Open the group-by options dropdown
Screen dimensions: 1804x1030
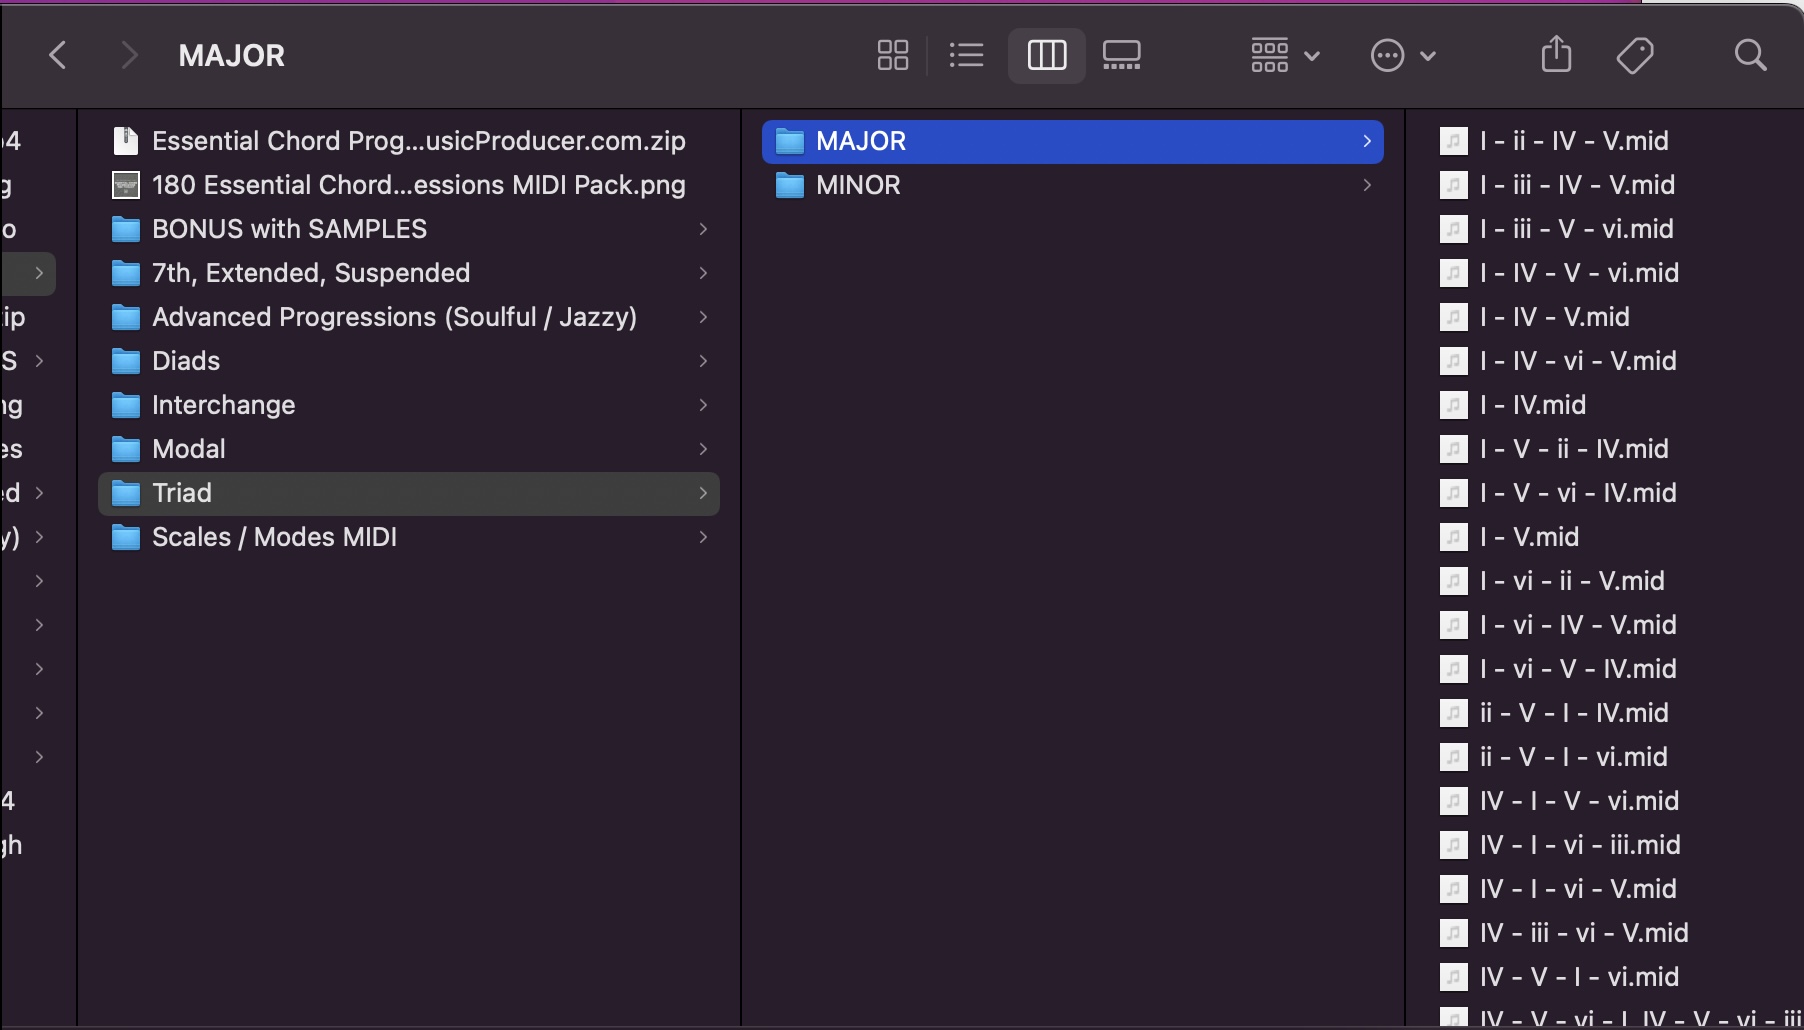tap(1285, 55)
